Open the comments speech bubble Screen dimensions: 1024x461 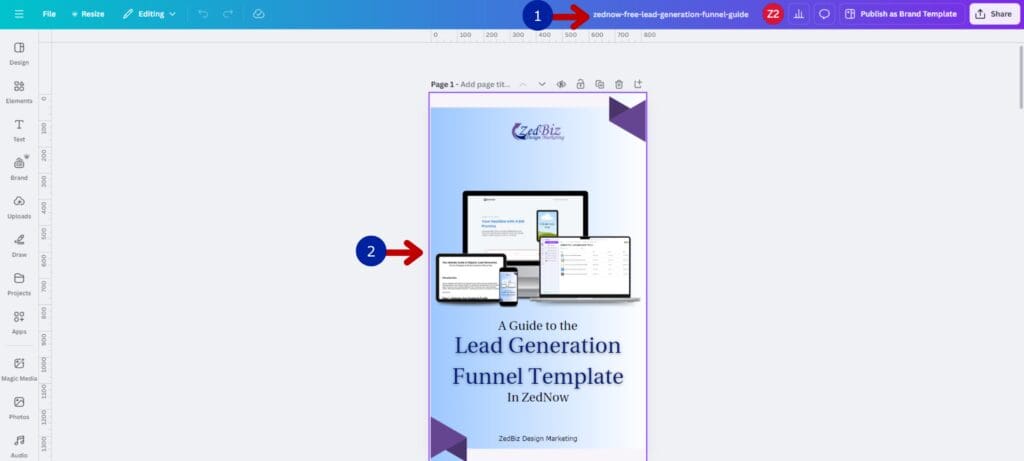click(824, 14)
